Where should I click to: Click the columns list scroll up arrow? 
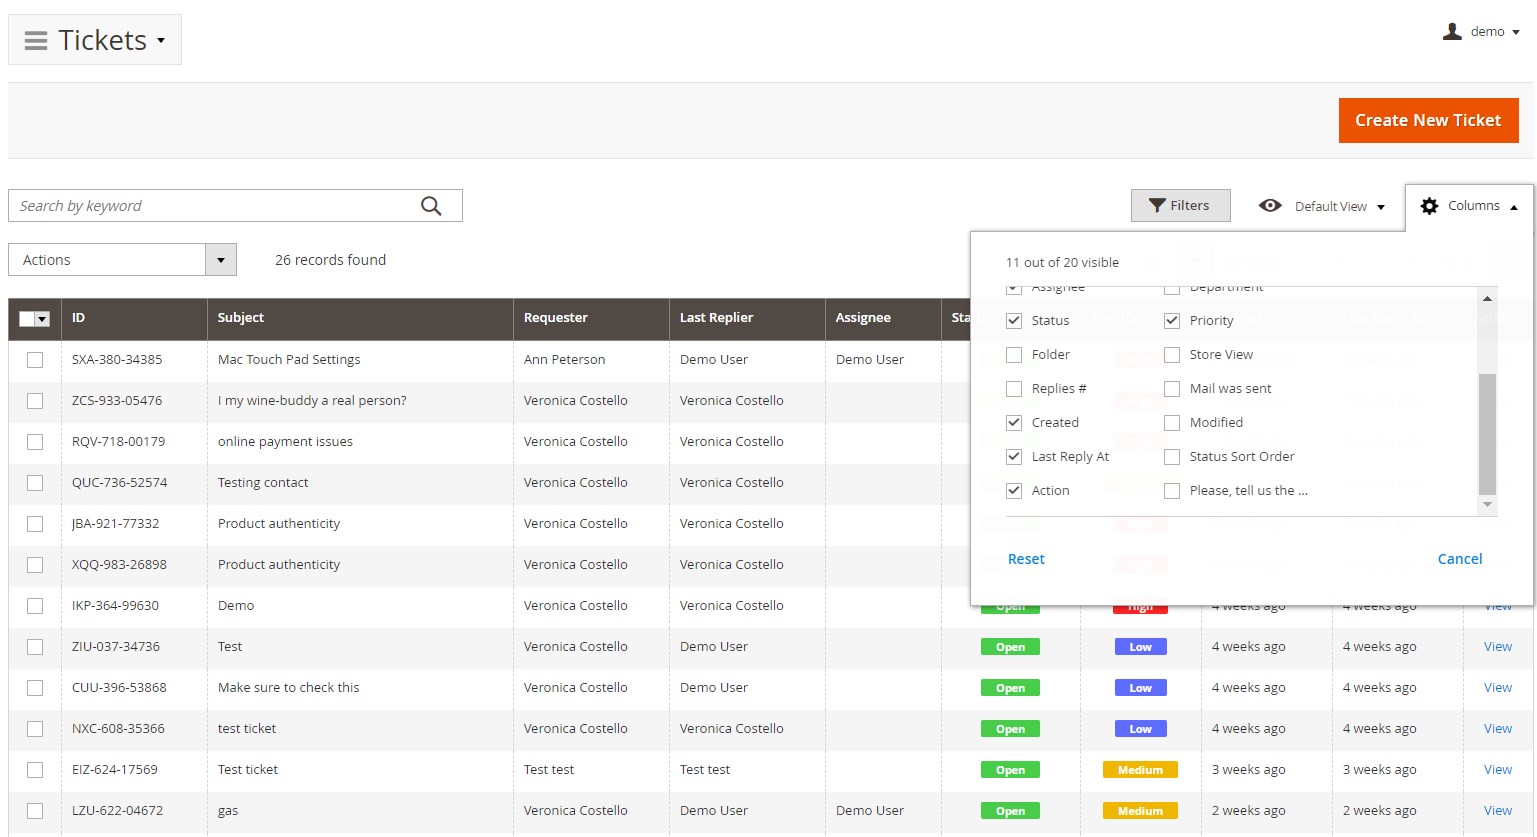click(1487, 298)
